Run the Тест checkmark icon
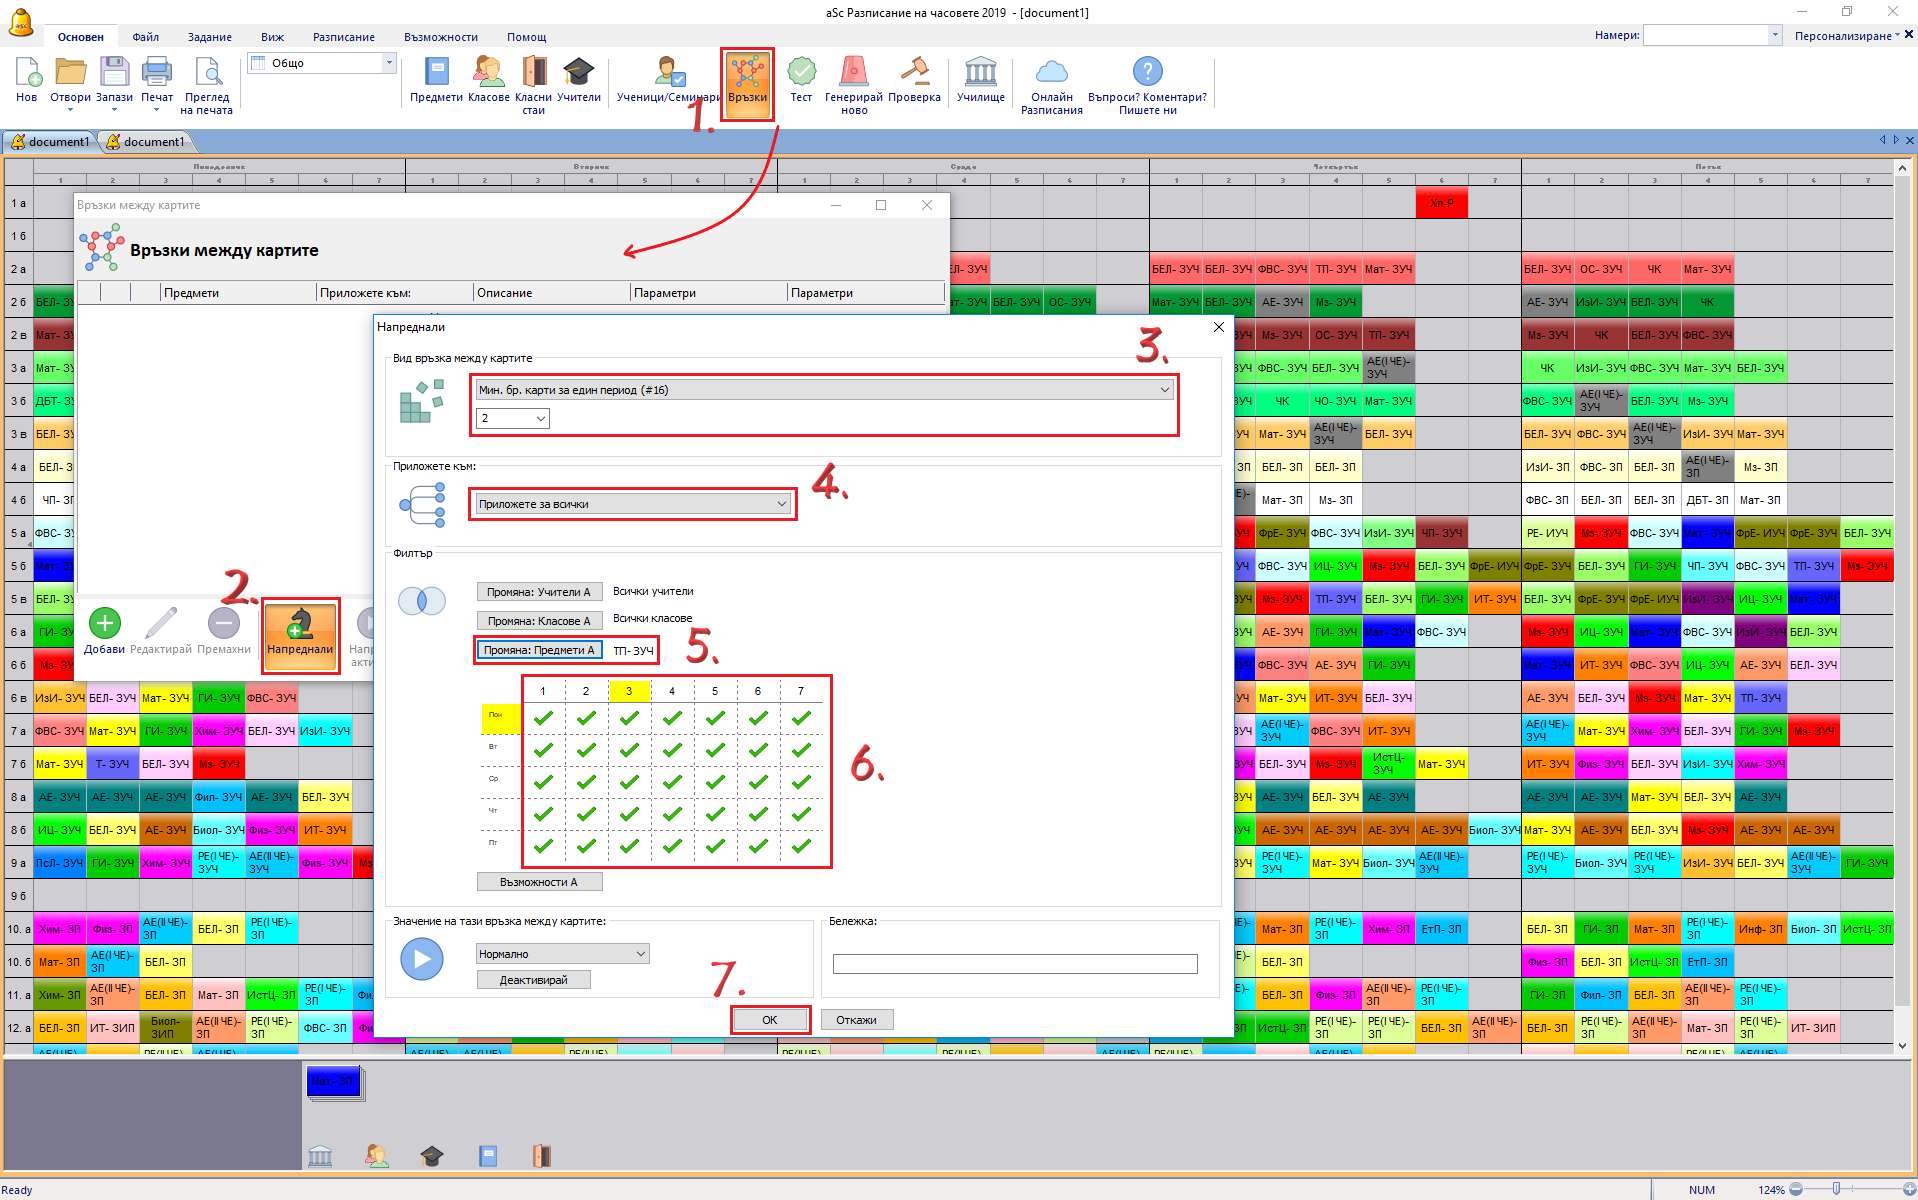Viewport: 1918px width, 1200px height. point(801,73)
